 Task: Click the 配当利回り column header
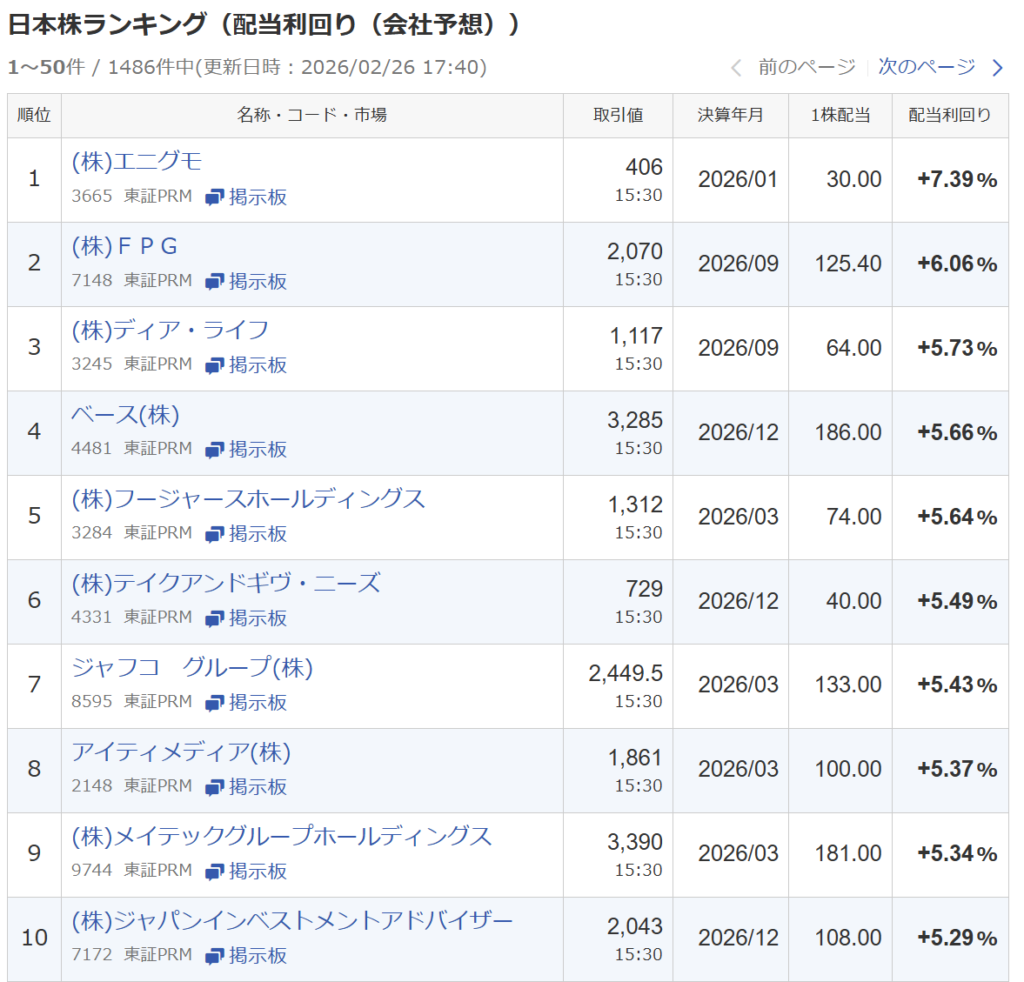[950, 115]
